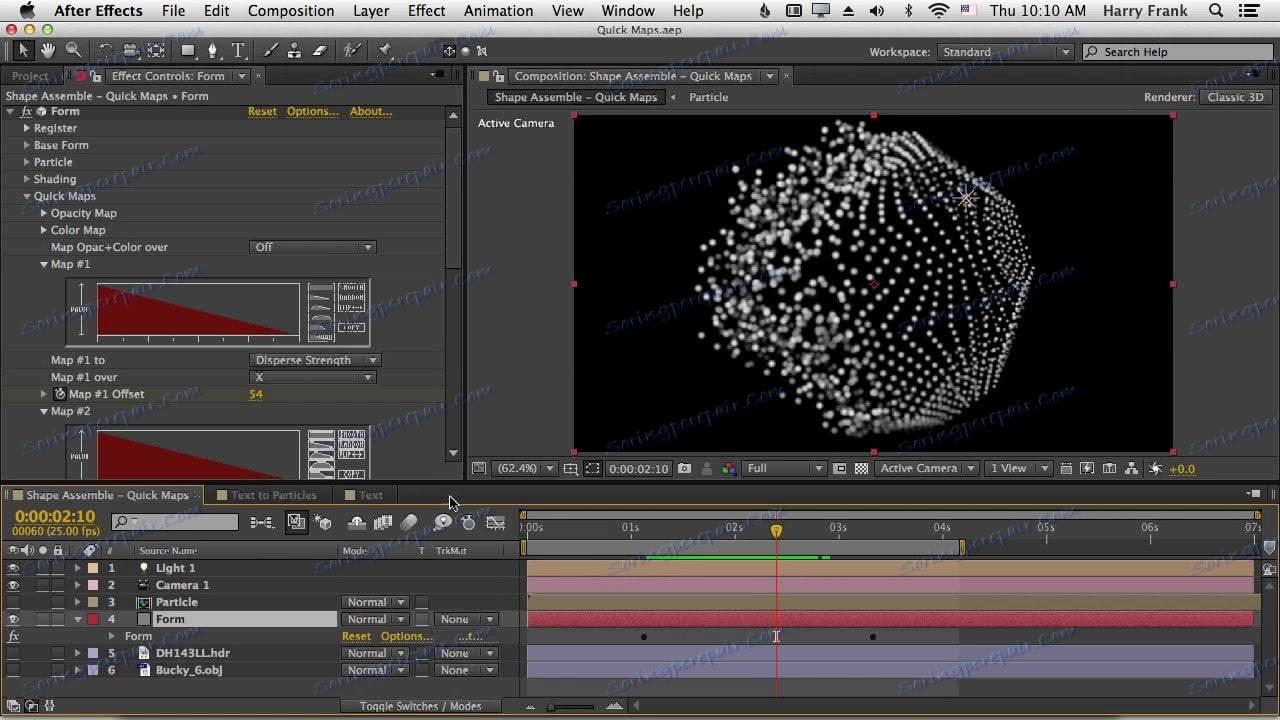Choose the Type text tool
This screenshot has width=1280, height=720.
tap(238, 50)
